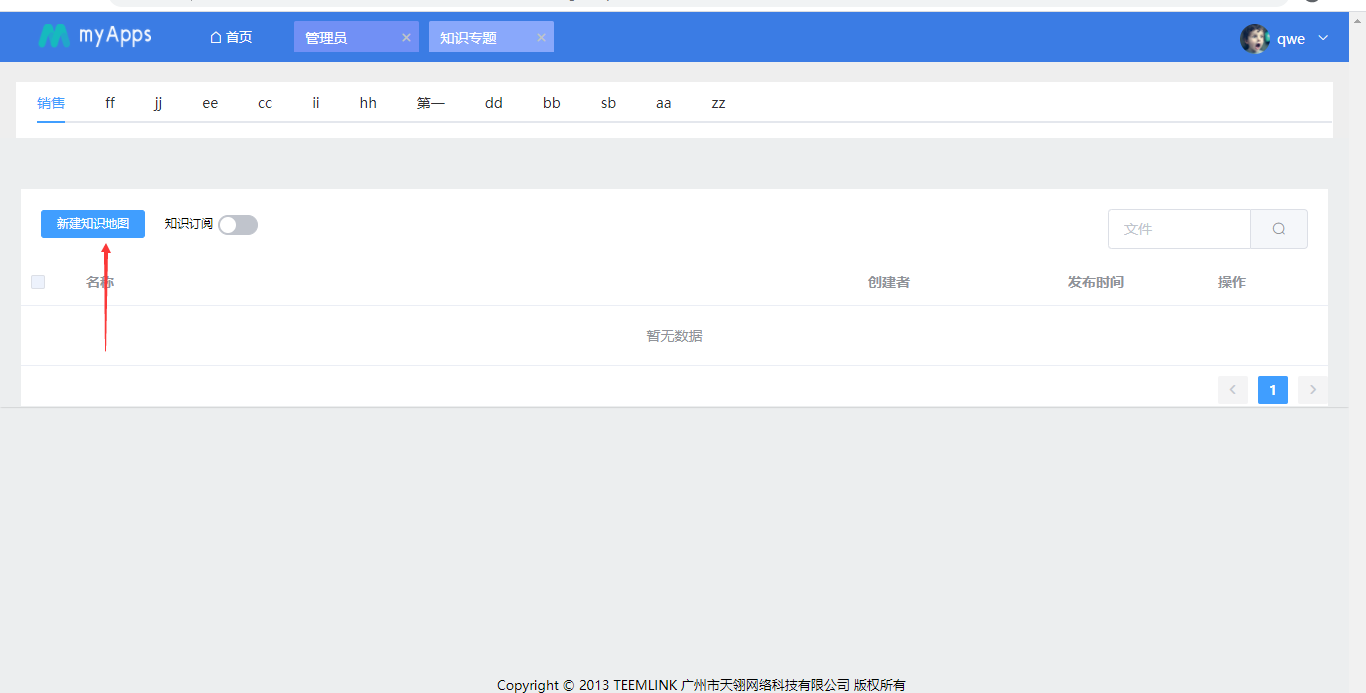Close the 知识专题 tab

point(541,37)
